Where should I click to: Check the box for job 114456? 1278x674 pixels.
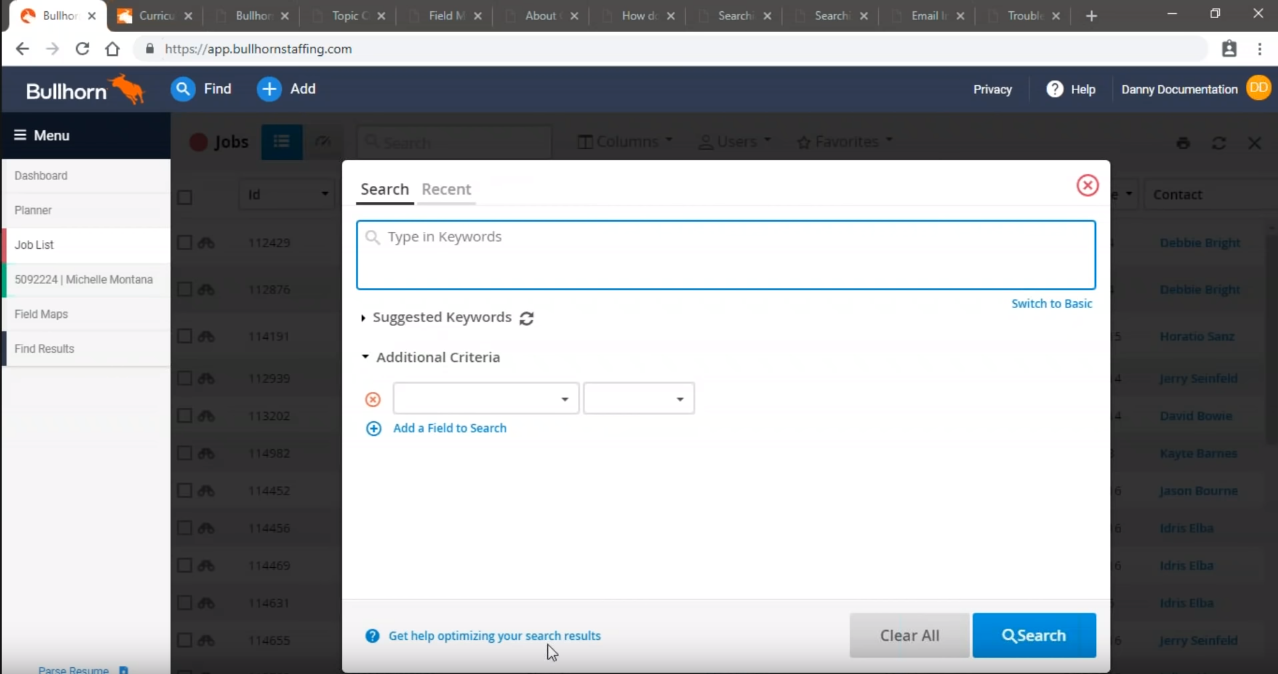(184, 528)
